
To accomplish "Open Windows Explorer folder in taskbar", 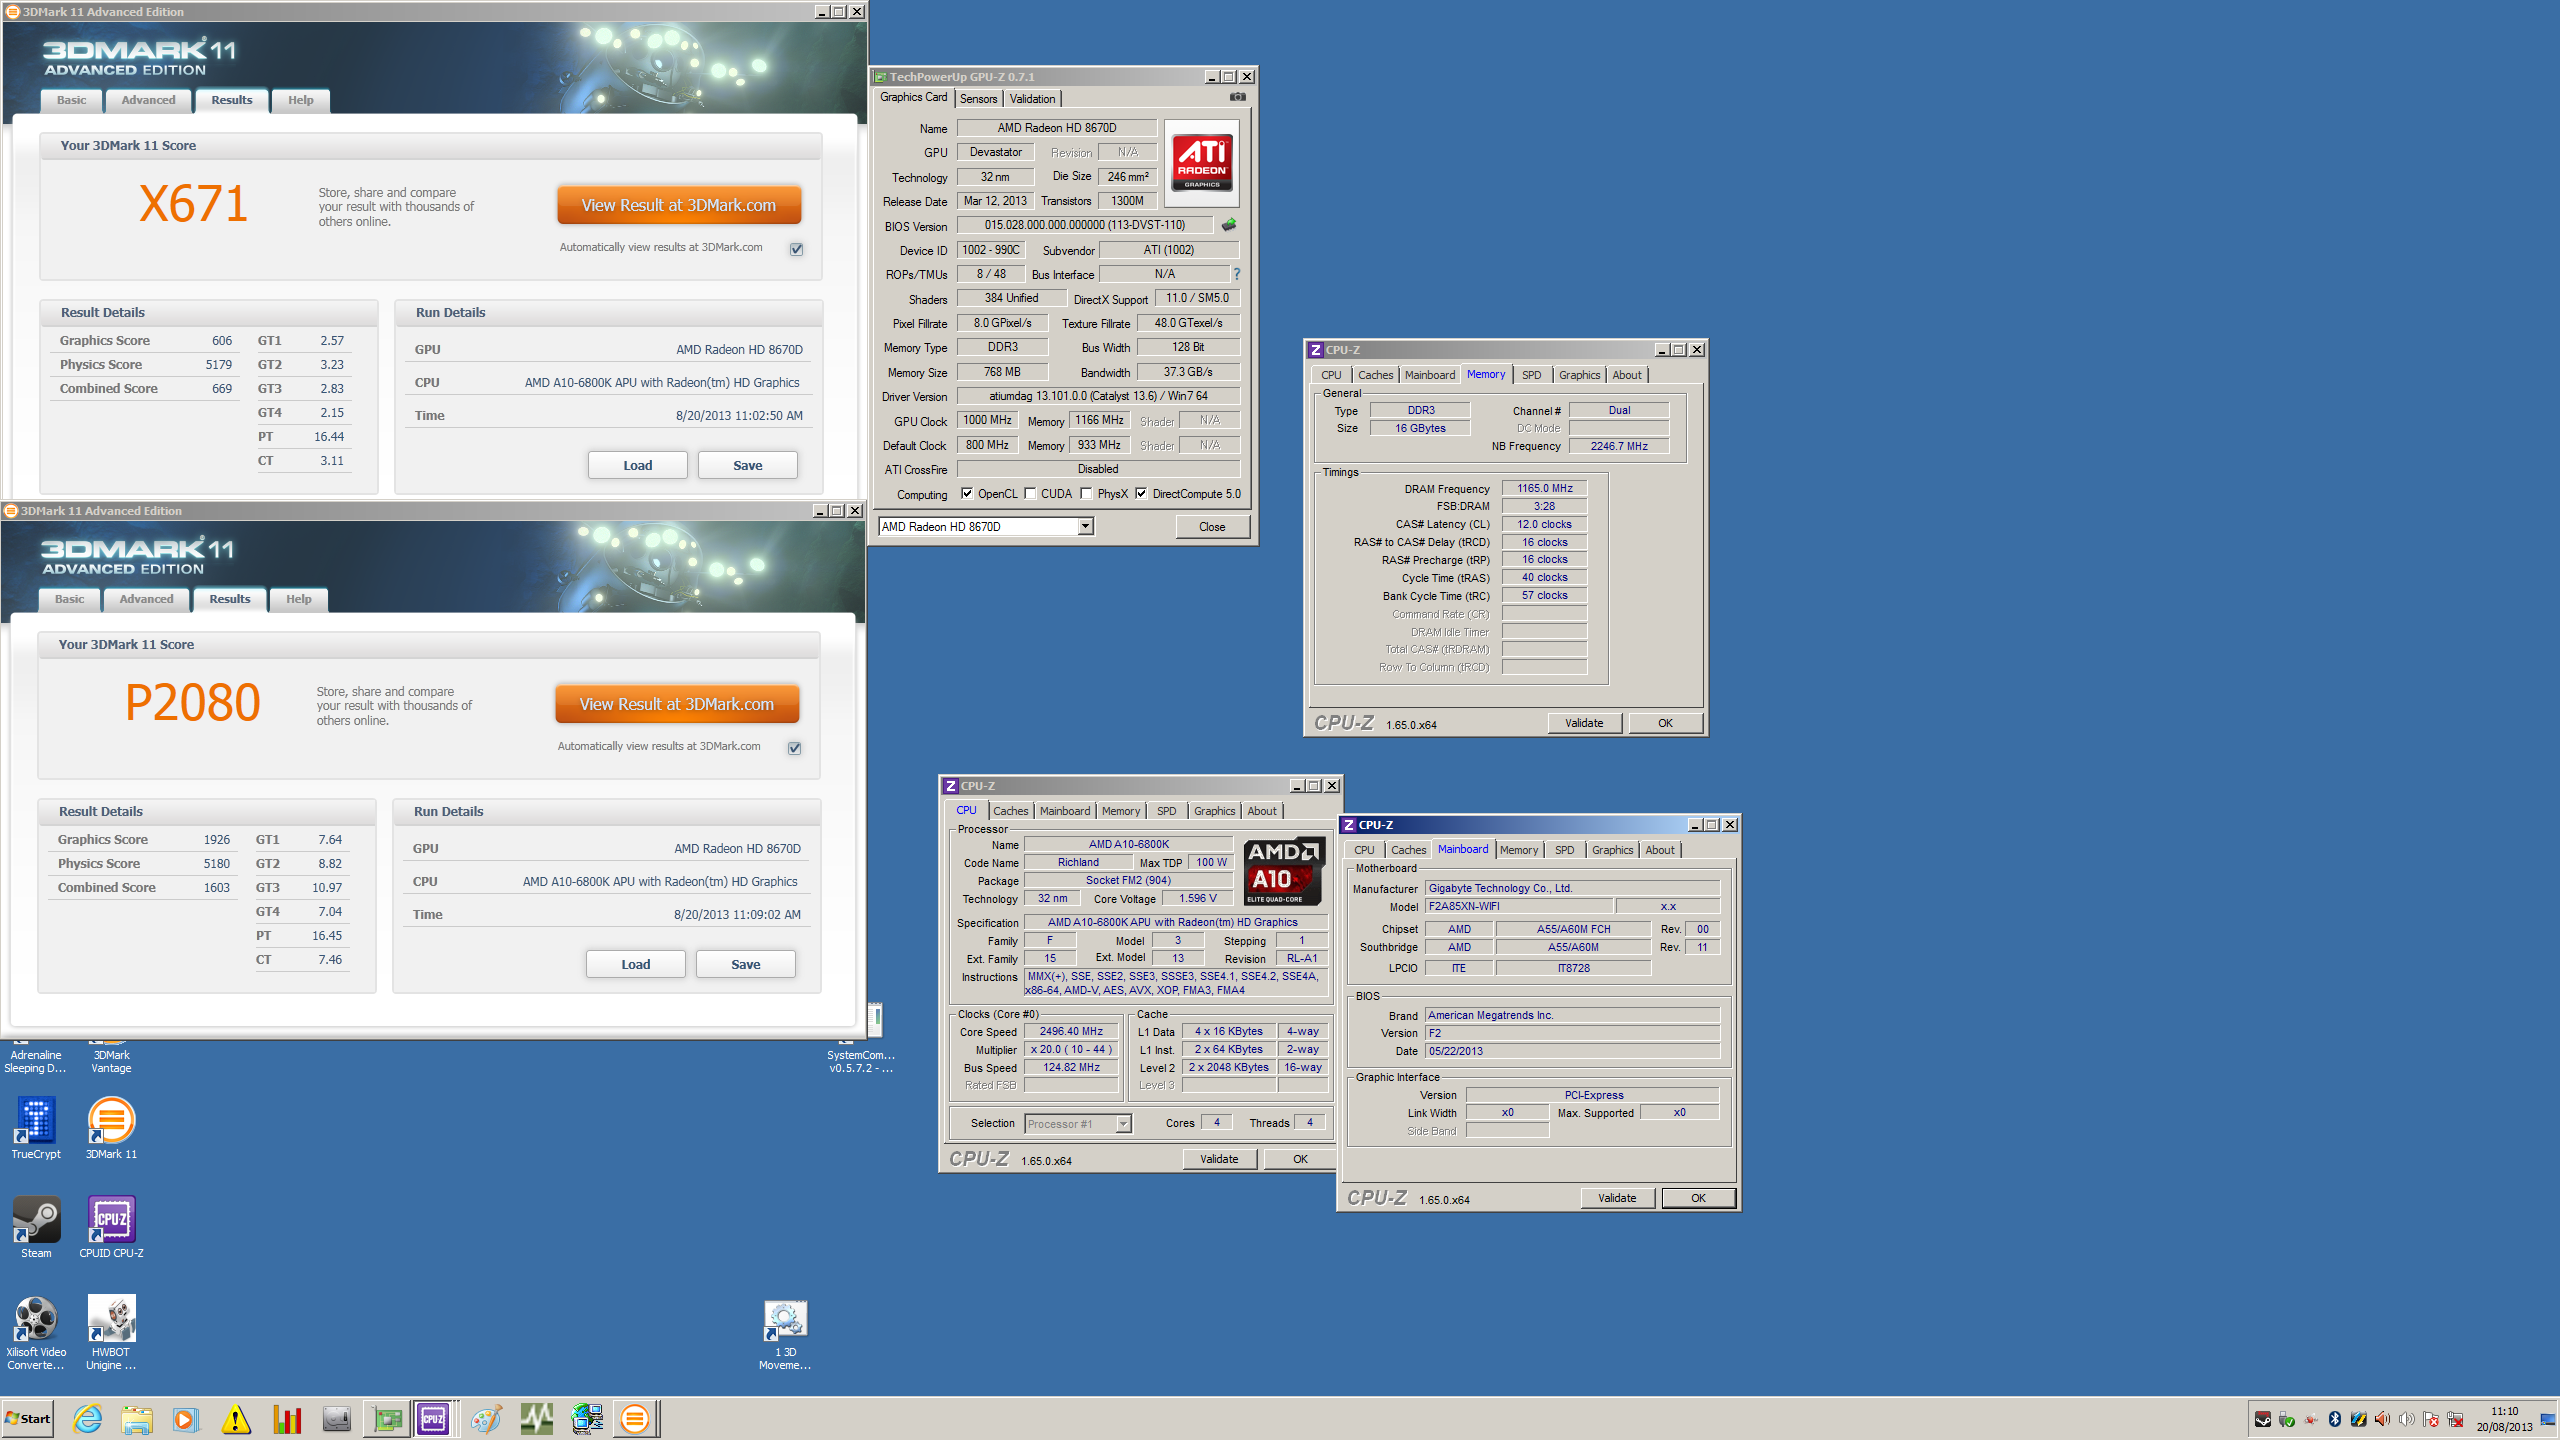I will point(137,1419).
